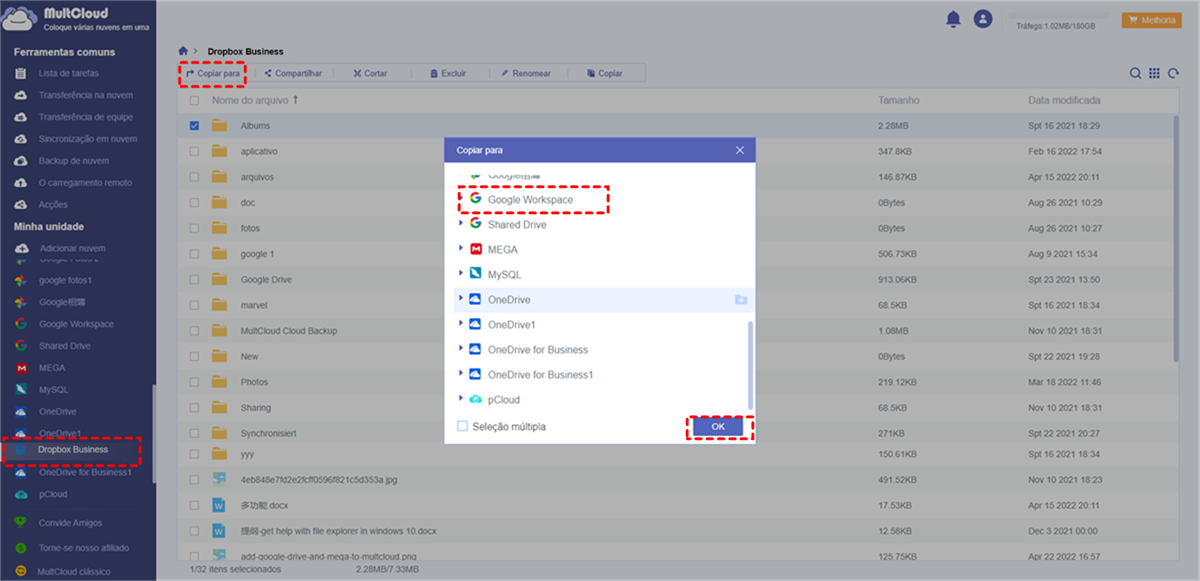Select Google Workspace in the sidebar
1200x581 pixels.
click(76, 324)
